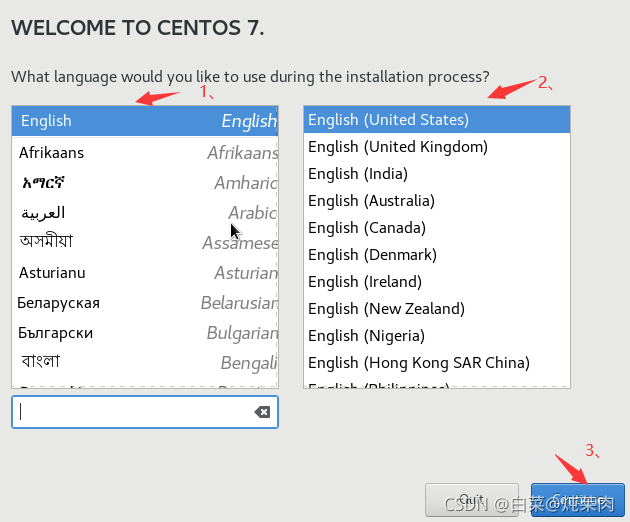630x522 pixels.
Task: Select the Amharic language row
Action: (x=145, y=183)
